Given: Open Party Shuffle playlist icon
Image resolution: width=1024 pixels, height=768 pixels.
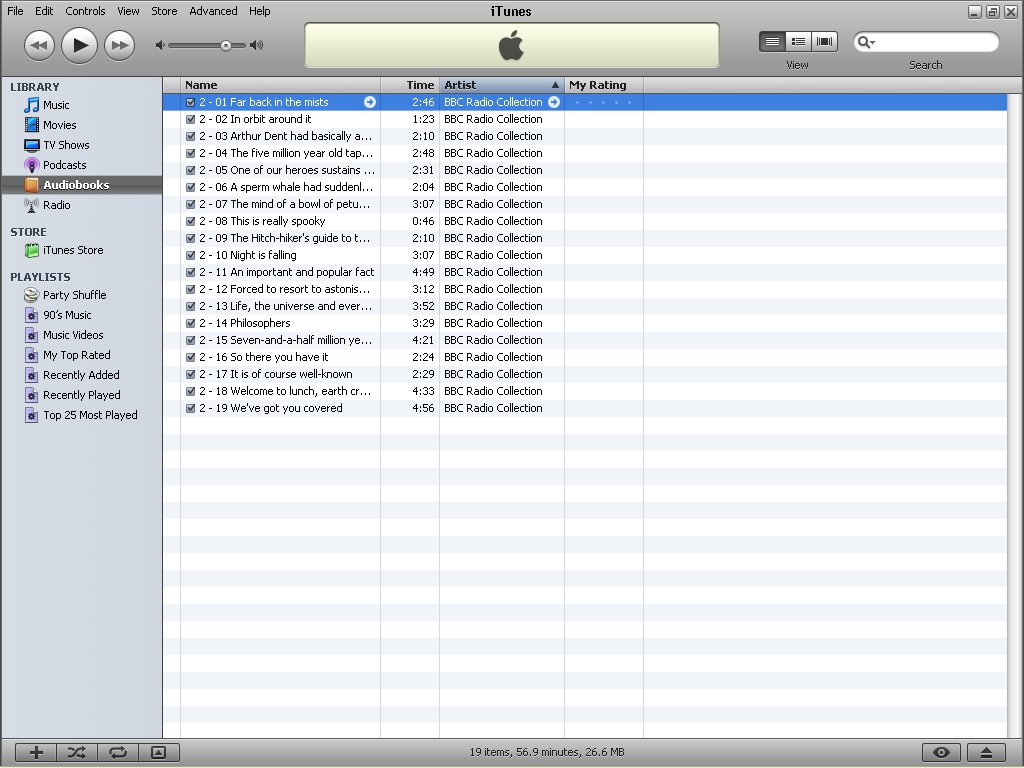Looking at the screenshot, I should click(x=31, y=295).
